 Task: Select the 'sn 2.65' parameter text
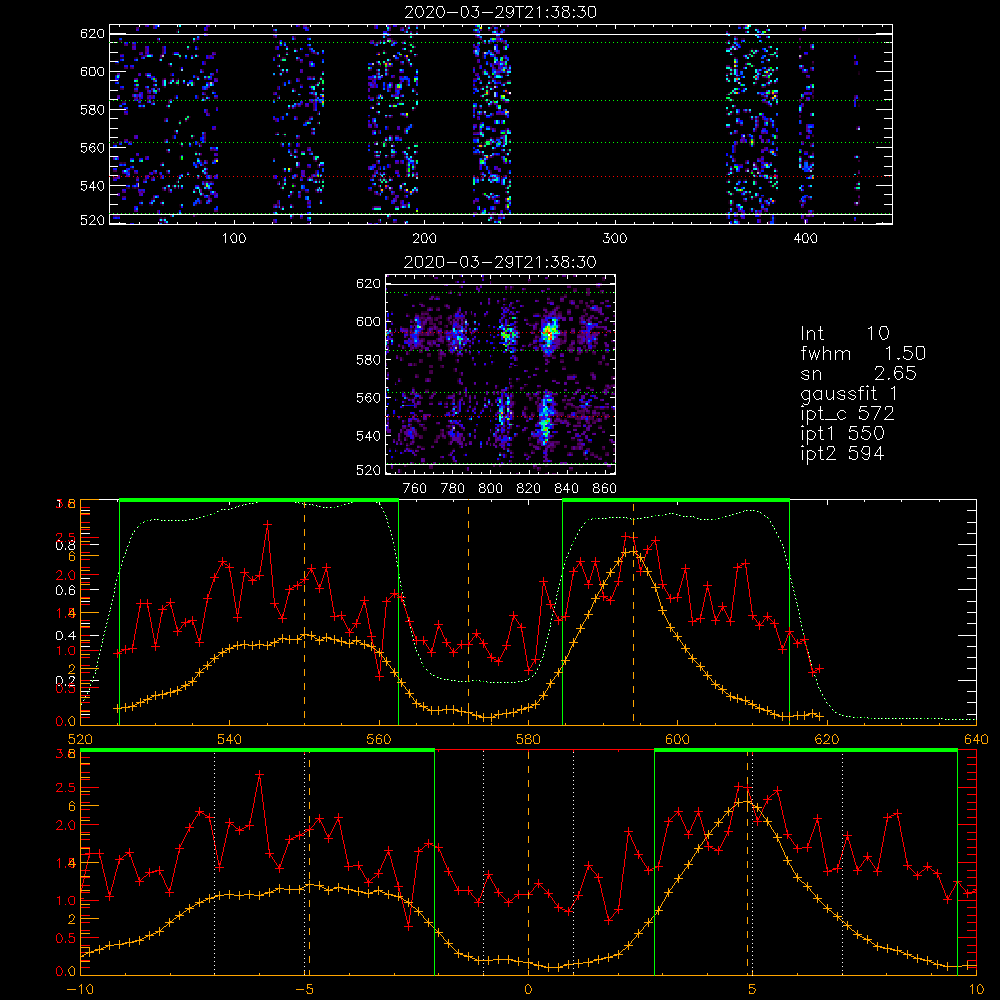point(858,373)
